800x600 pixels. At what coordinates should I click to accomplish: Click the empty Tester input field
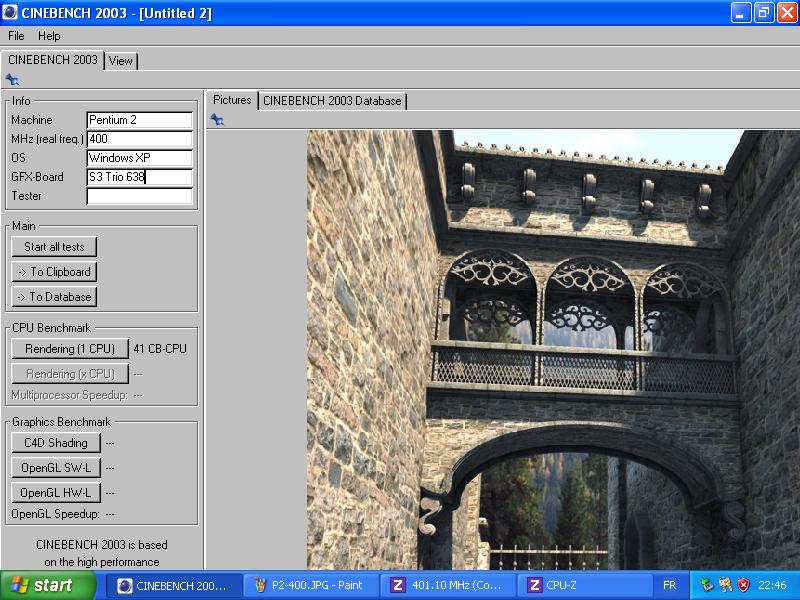coord(139,196)
